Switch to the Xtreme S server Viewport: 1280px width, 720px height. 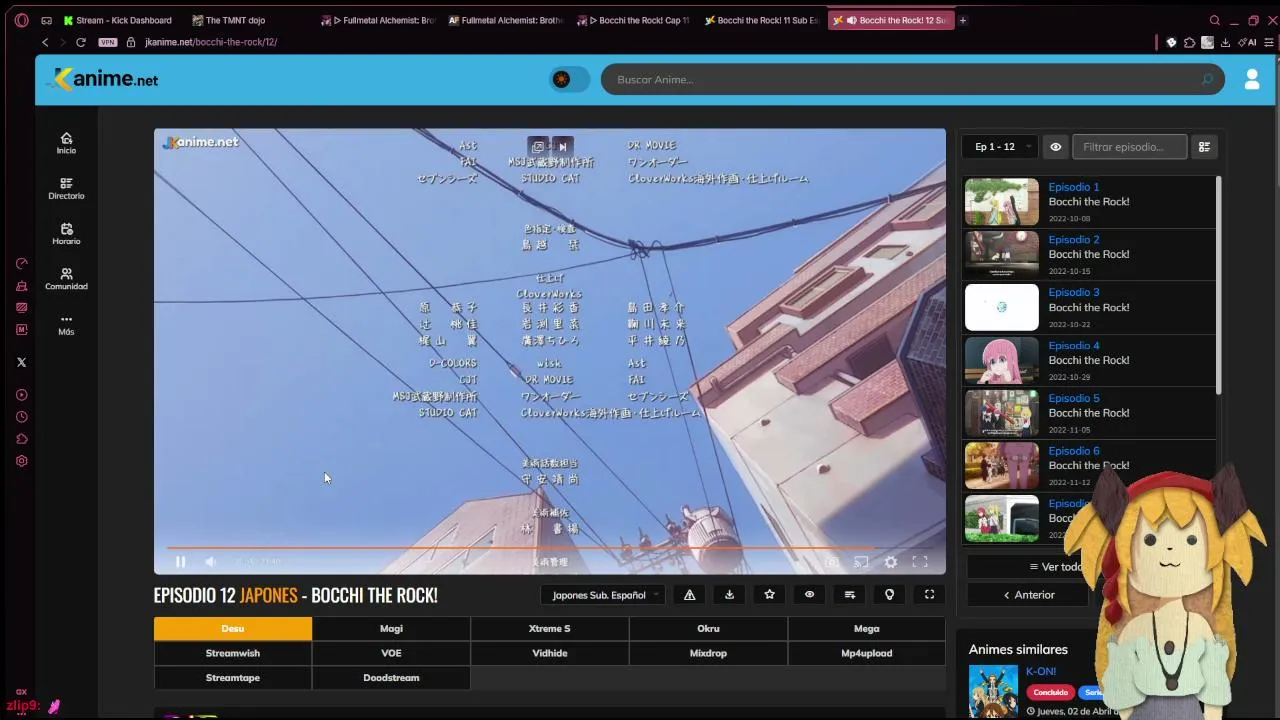(549, 628)
